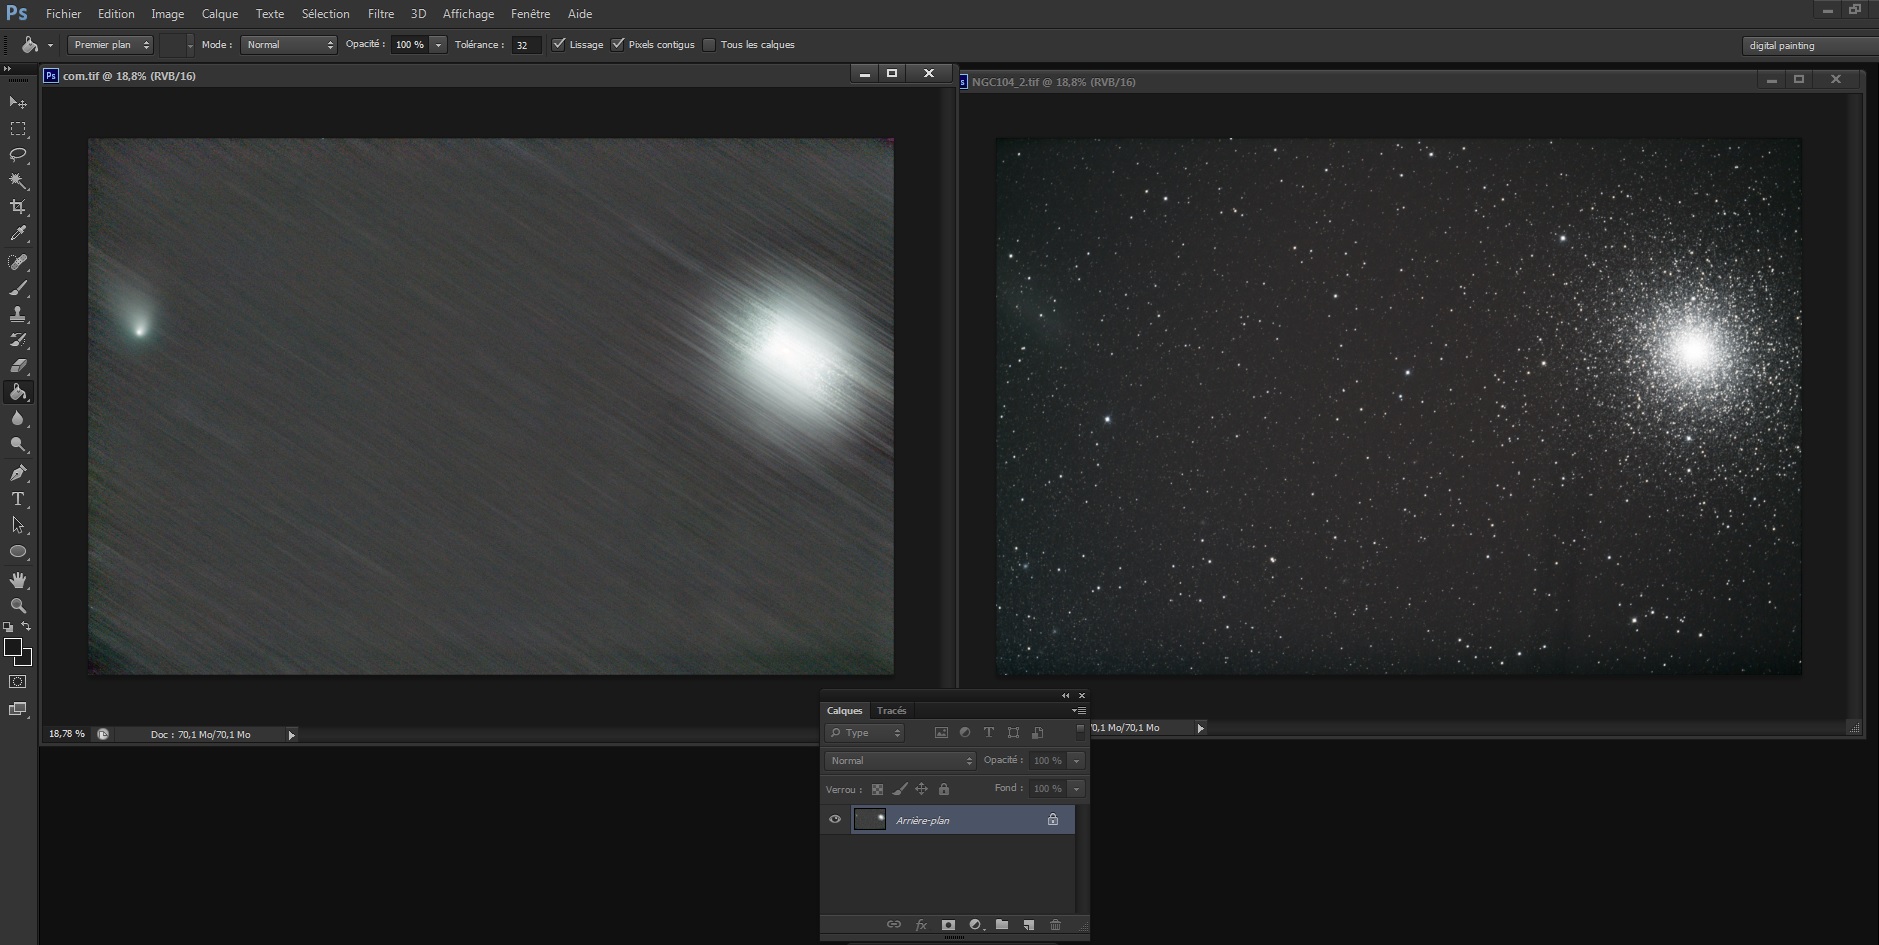
Task: Select the Eraser tool
Action: coord(18,366)
